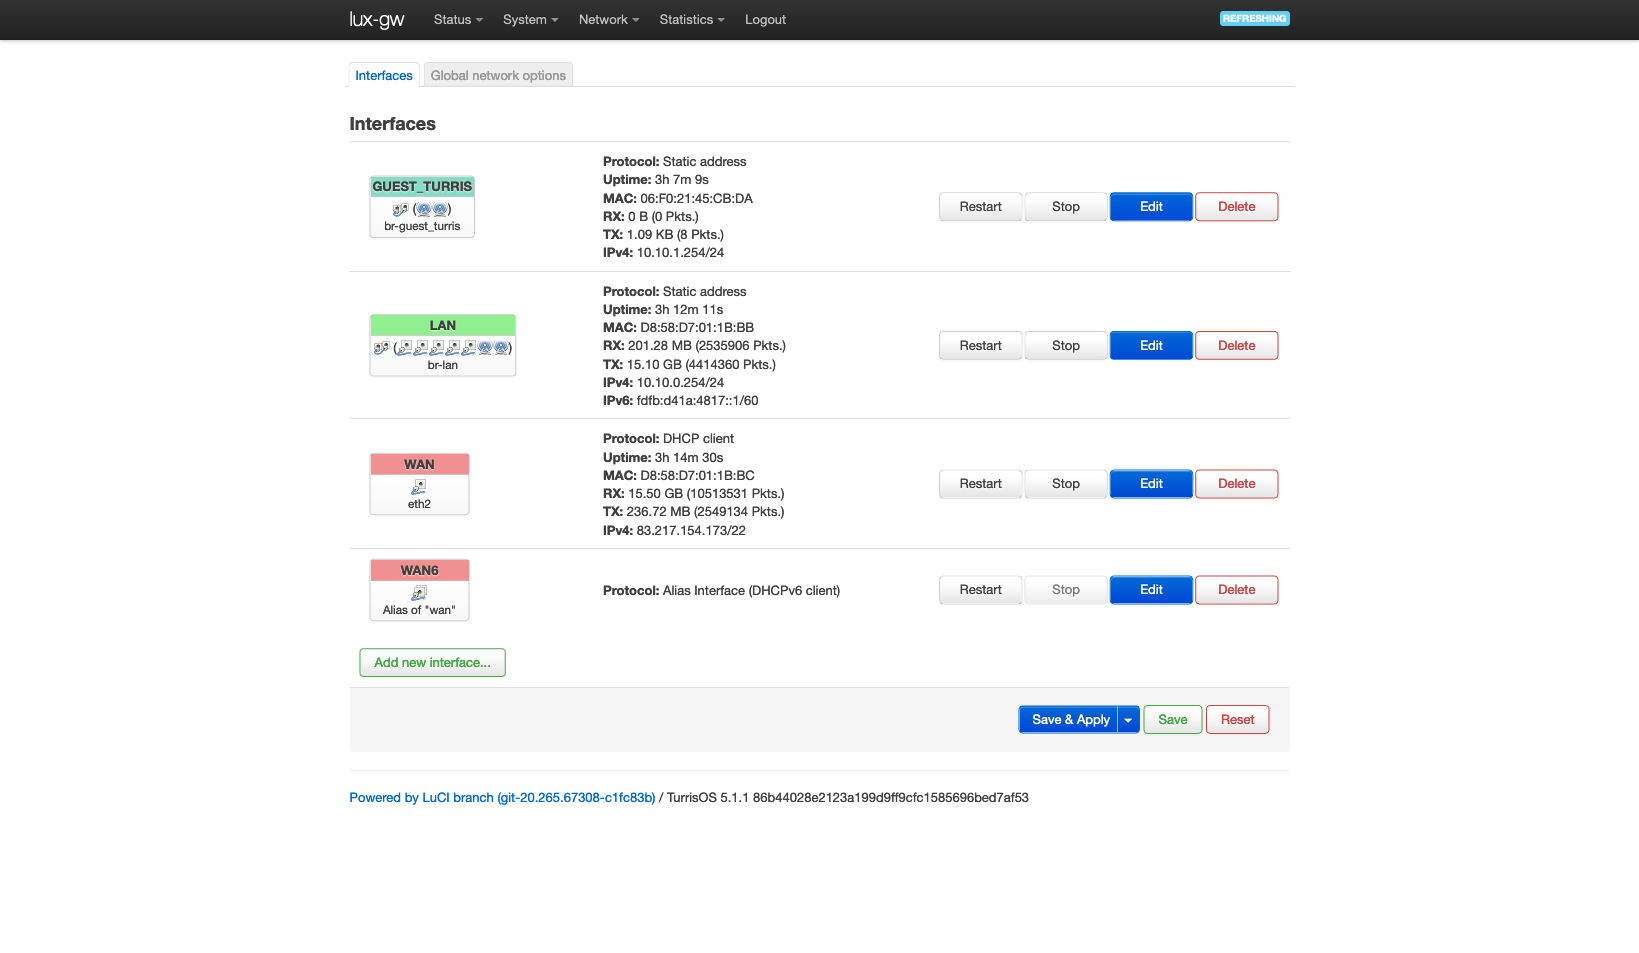Click IPv4 10.10.0.254/24 address text

click(x=663, y=383)
